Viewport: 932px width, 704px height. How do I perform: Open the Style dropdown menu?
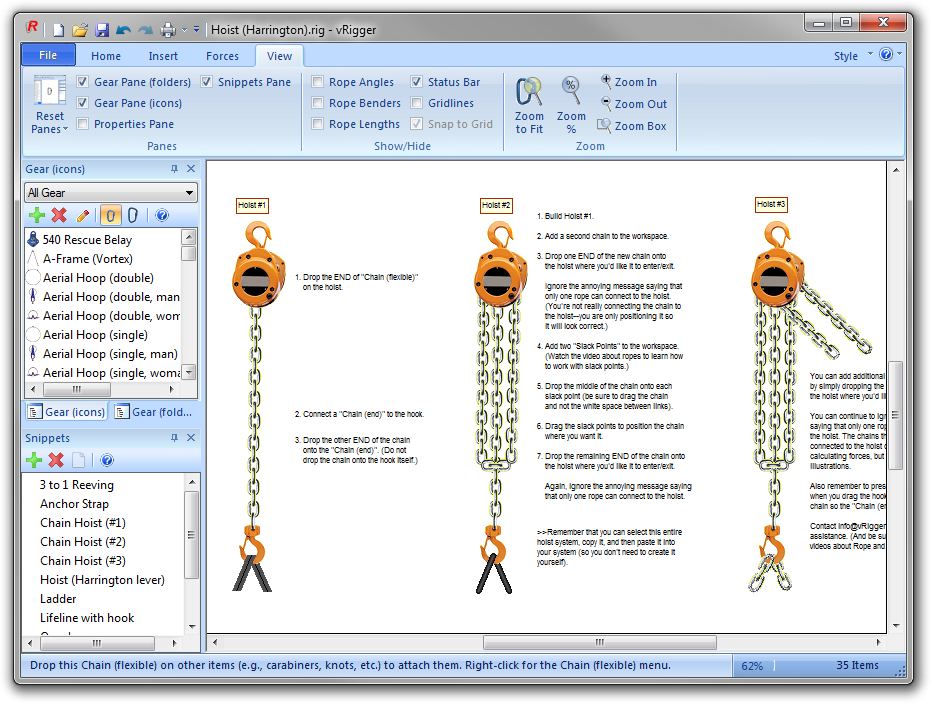pos(848,56)
